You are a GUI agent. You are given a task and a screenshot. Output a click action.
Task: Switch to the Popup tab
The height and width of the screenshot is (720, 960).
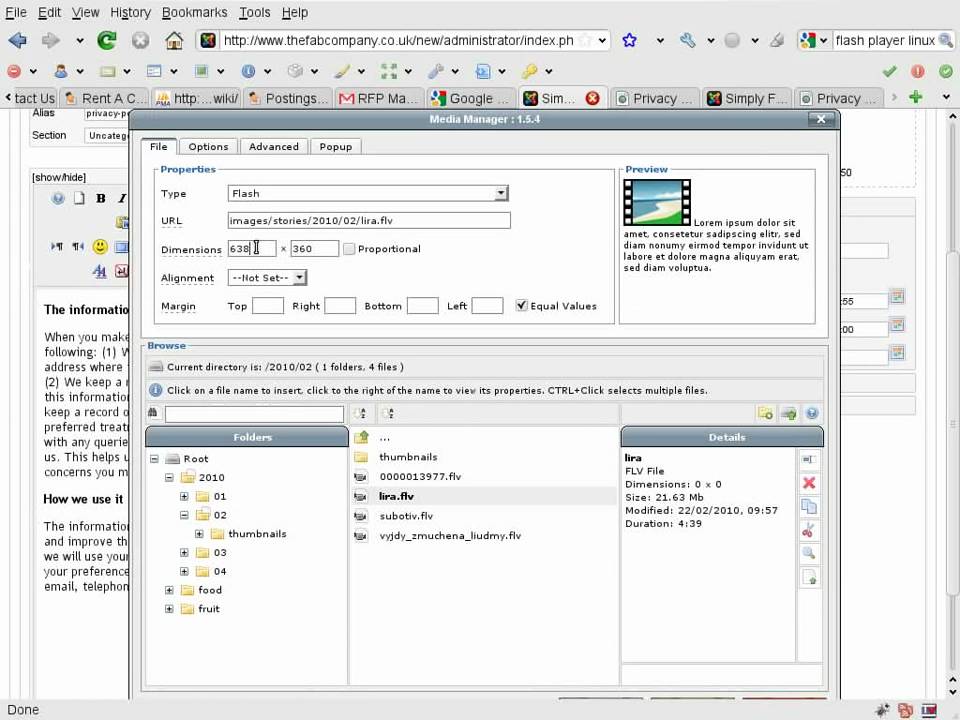(x=336, y=146)
